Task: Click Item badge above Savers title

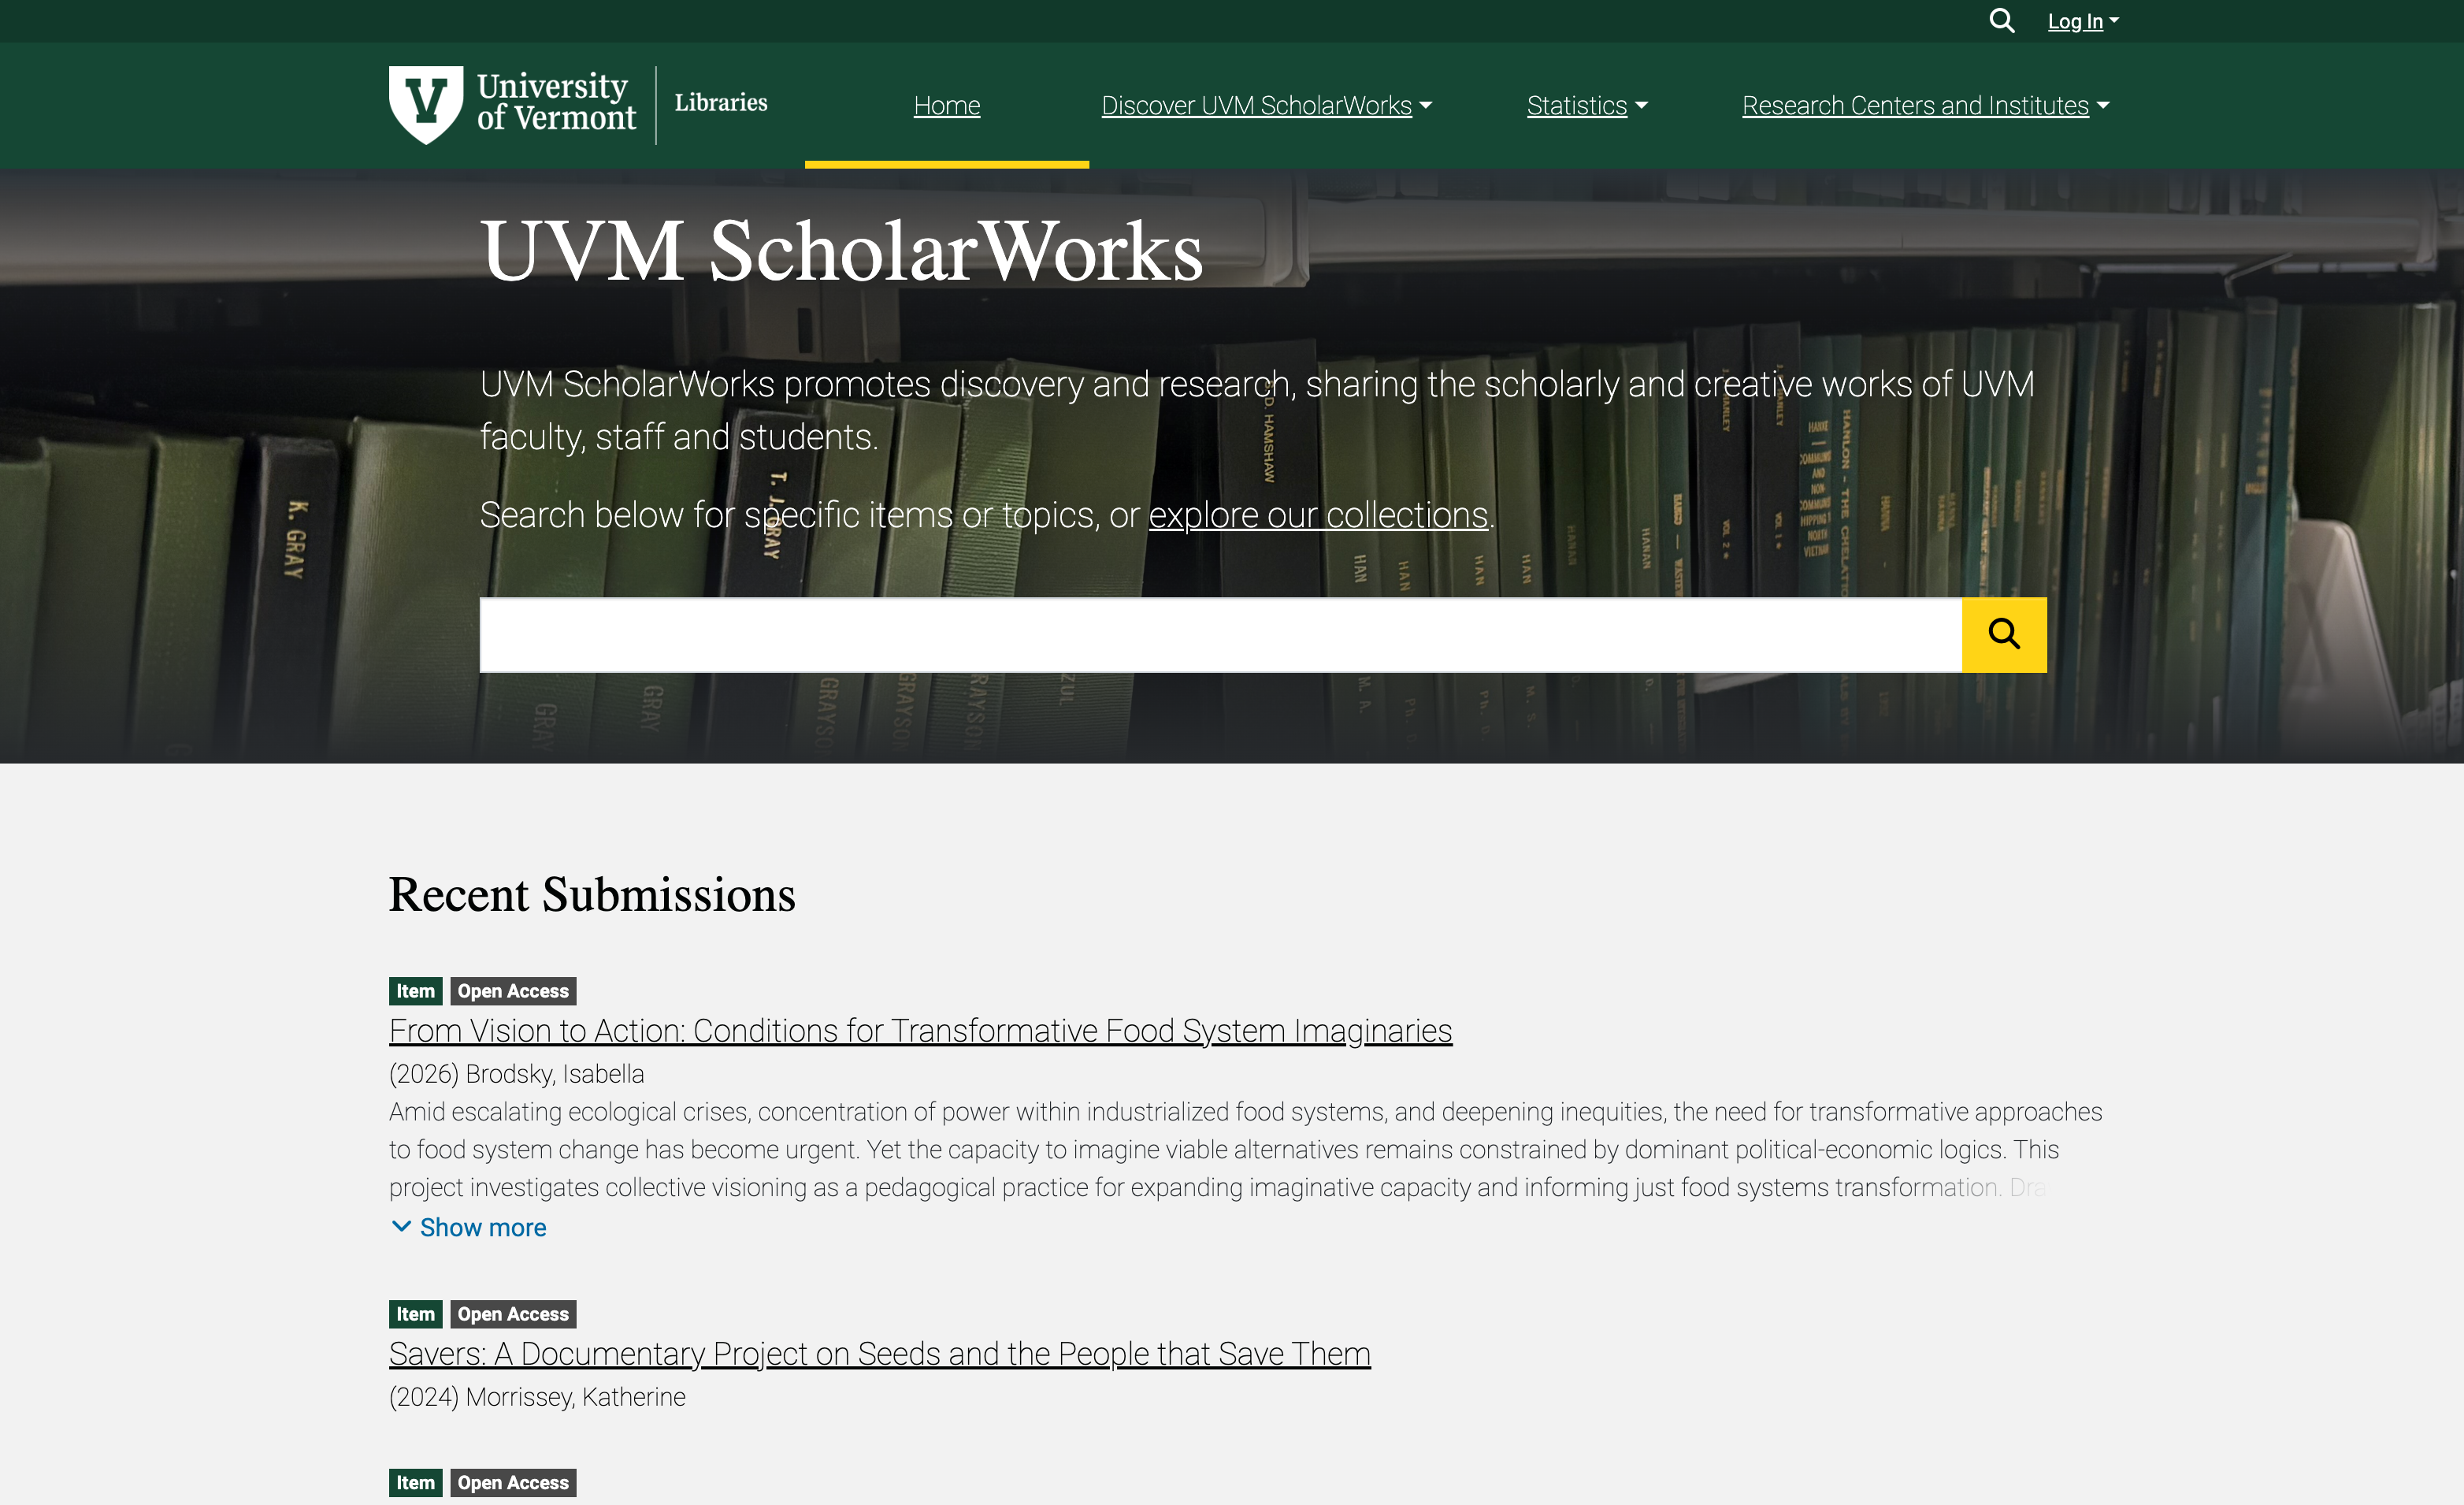Action: pyautogui.click(x=415, y=1314)
